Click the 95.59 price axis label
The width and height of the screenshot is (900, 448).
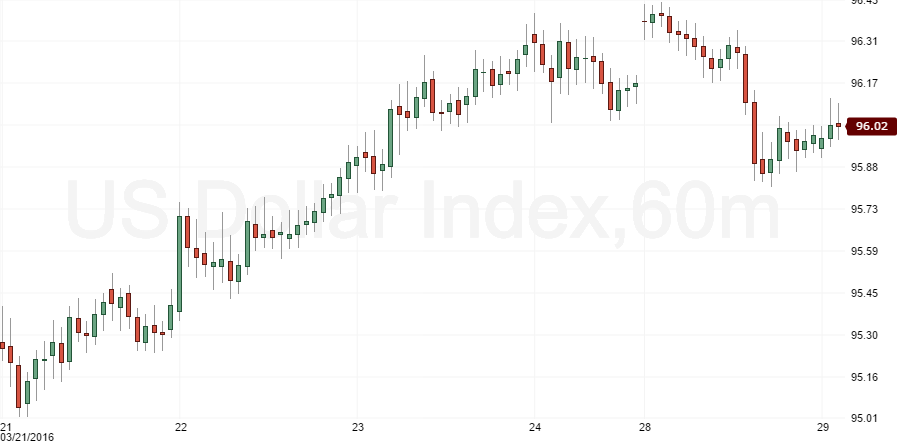click(864, 251)
